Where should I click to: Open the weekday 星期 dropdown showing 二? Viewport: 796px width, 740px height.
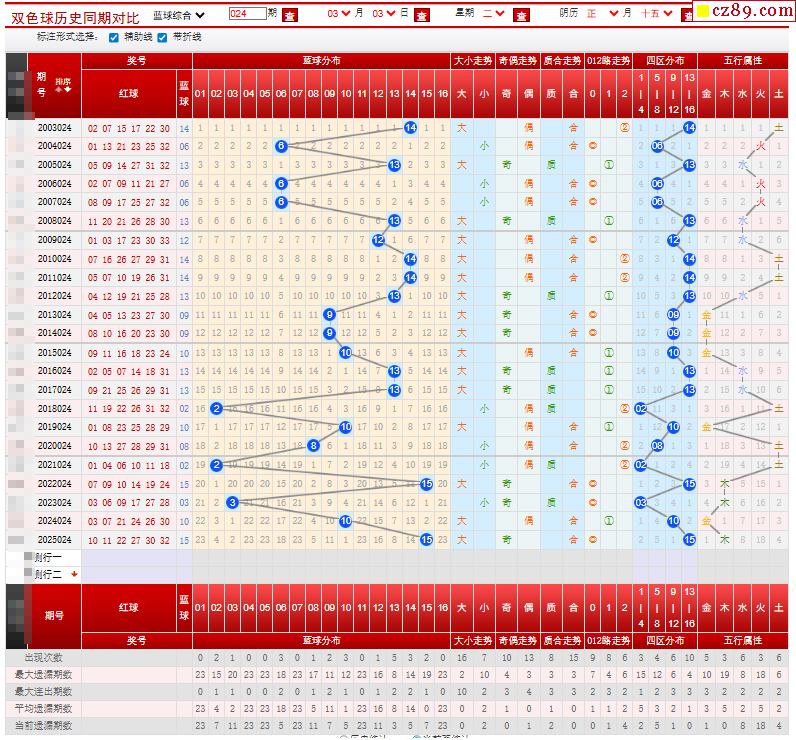(x=493, y=14)
